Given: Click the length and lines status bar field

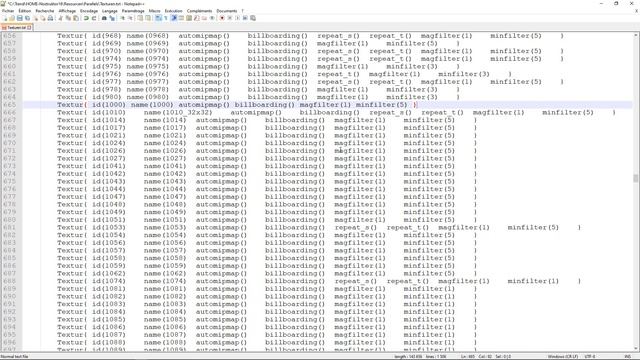Looking at the screenshot, I should tap(420, 357).
